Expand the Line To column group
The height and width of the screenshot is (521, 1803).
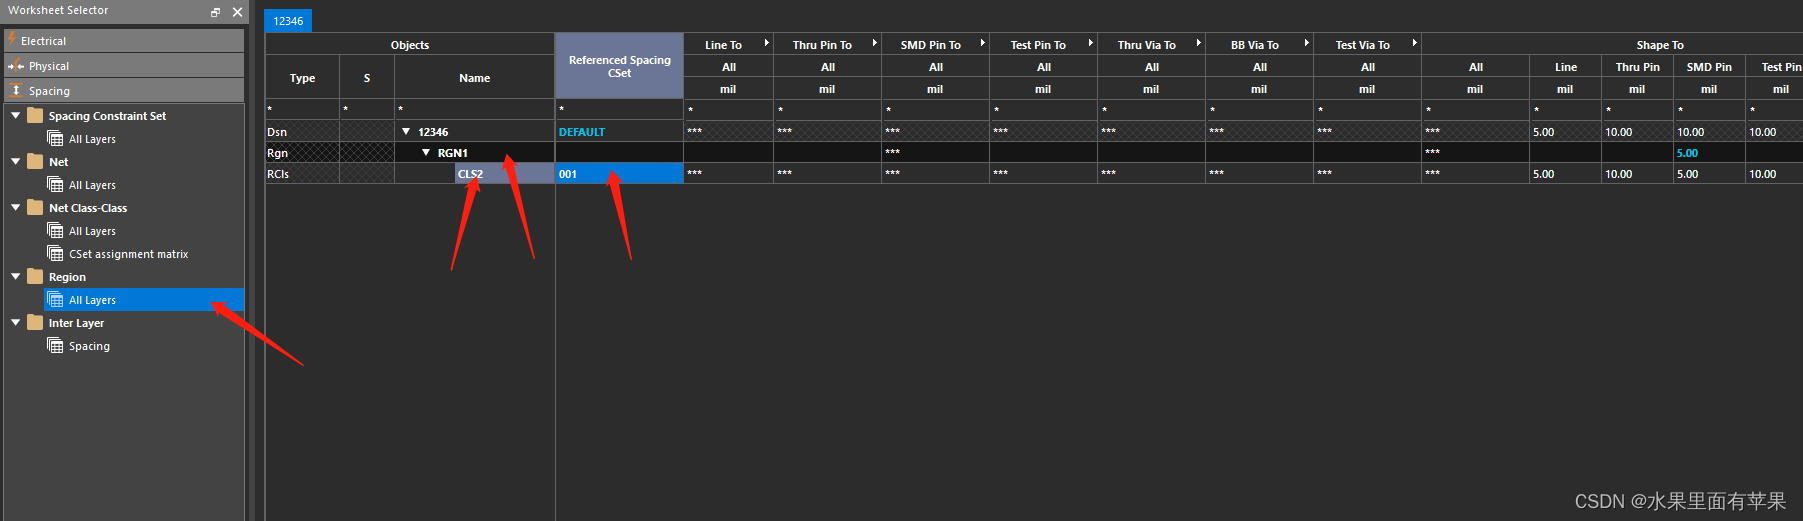pos(767,43)
